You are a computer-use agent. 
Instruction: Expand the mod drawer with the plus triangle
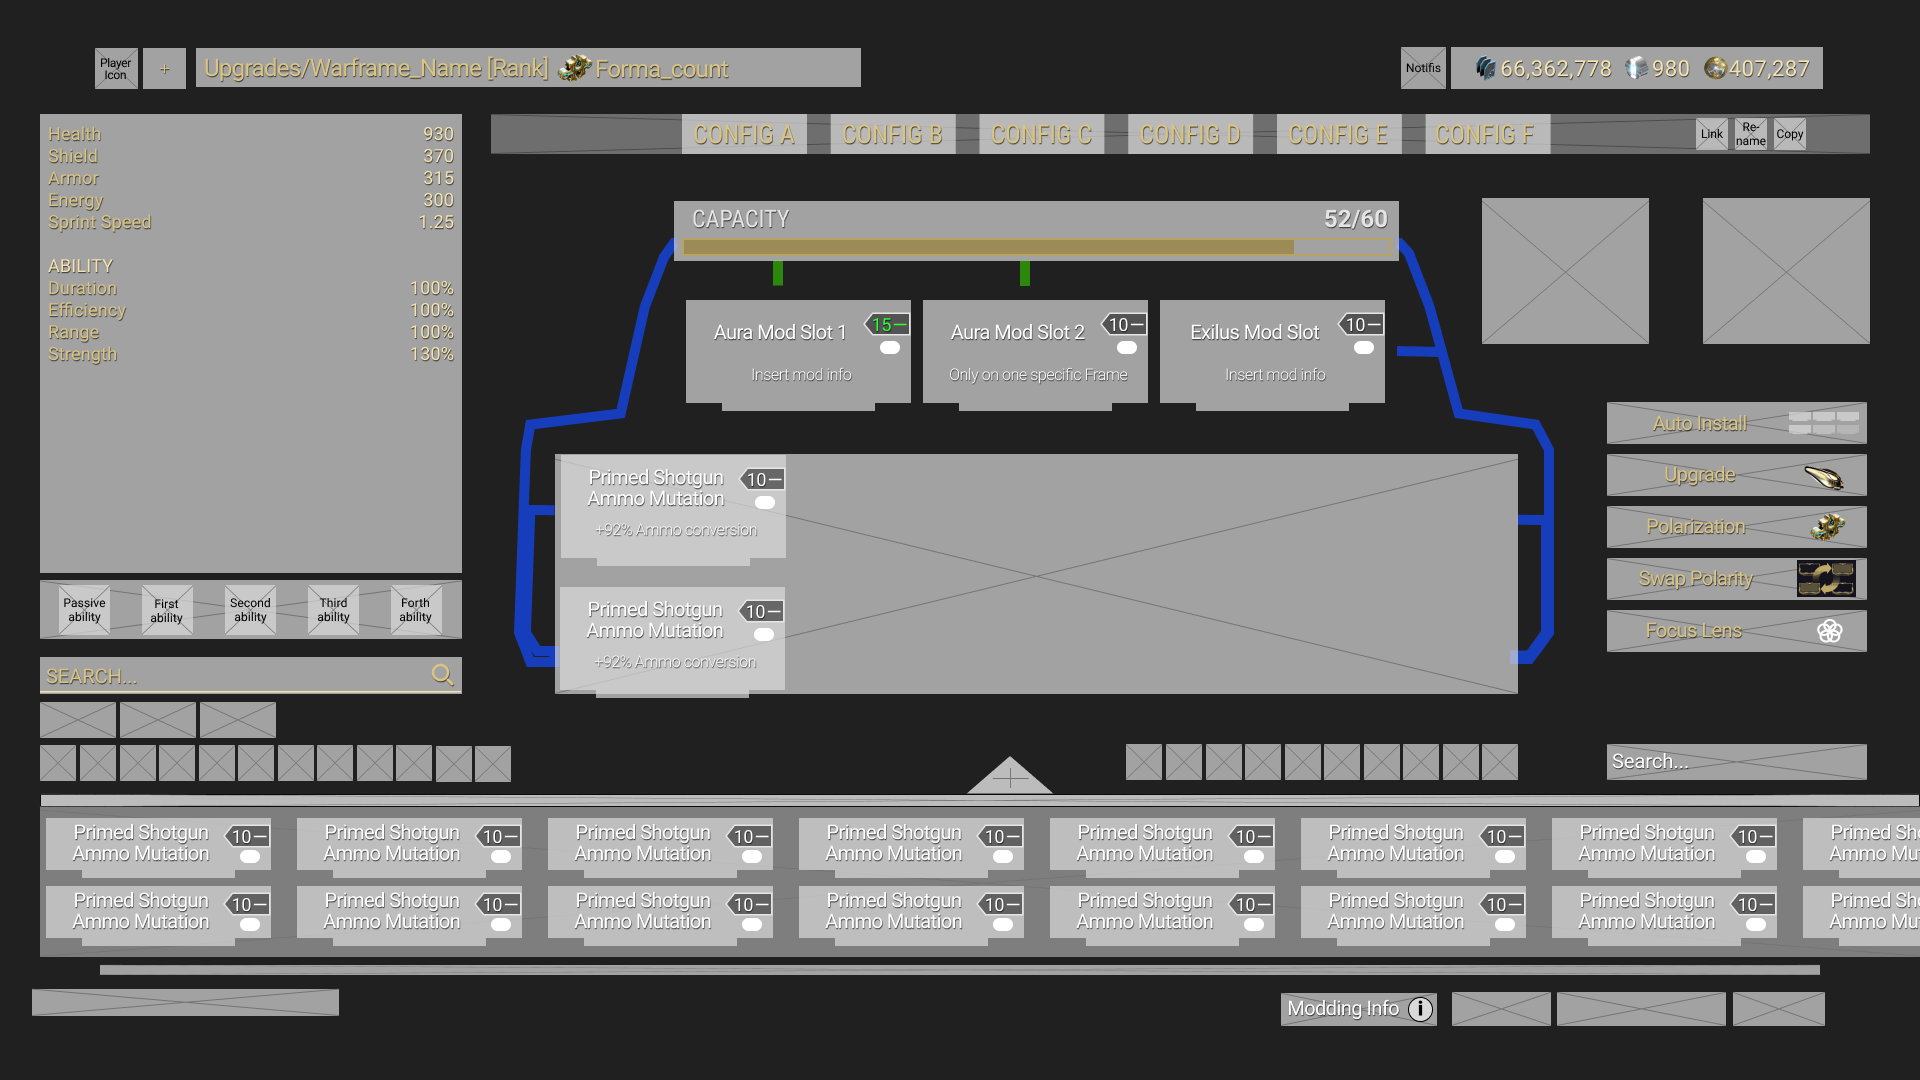(x=1010, y=776)
